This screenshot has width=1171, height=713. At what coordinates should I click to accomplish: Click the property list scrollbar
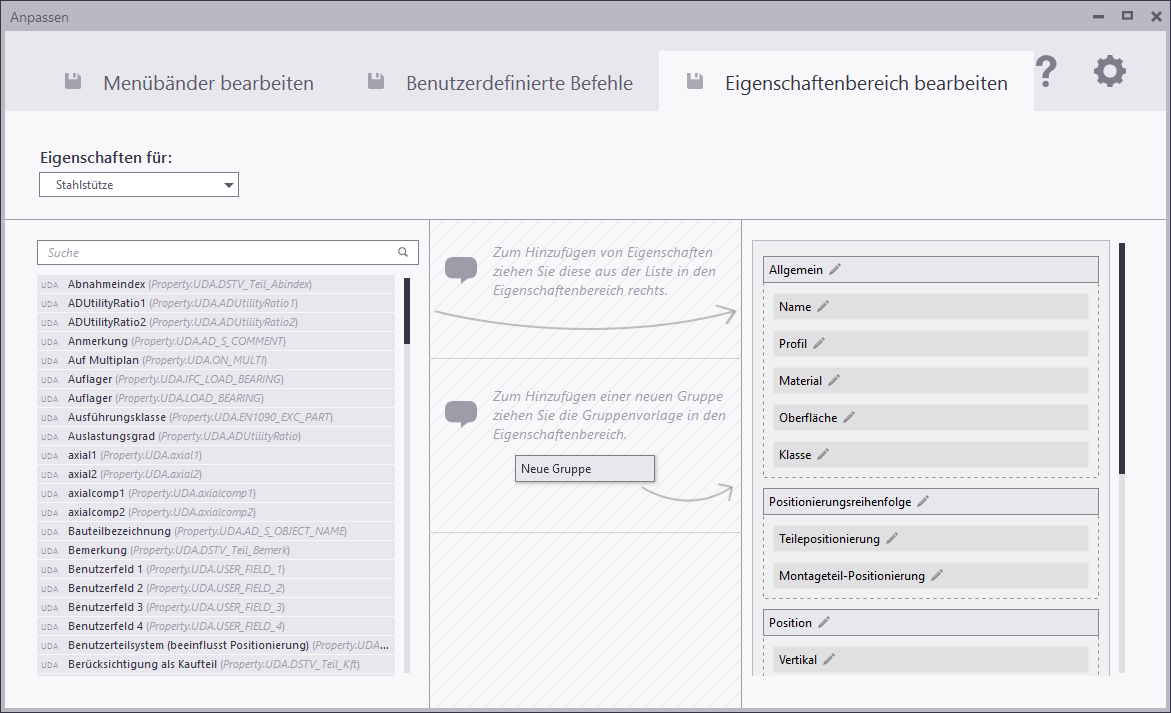point(407,312)
